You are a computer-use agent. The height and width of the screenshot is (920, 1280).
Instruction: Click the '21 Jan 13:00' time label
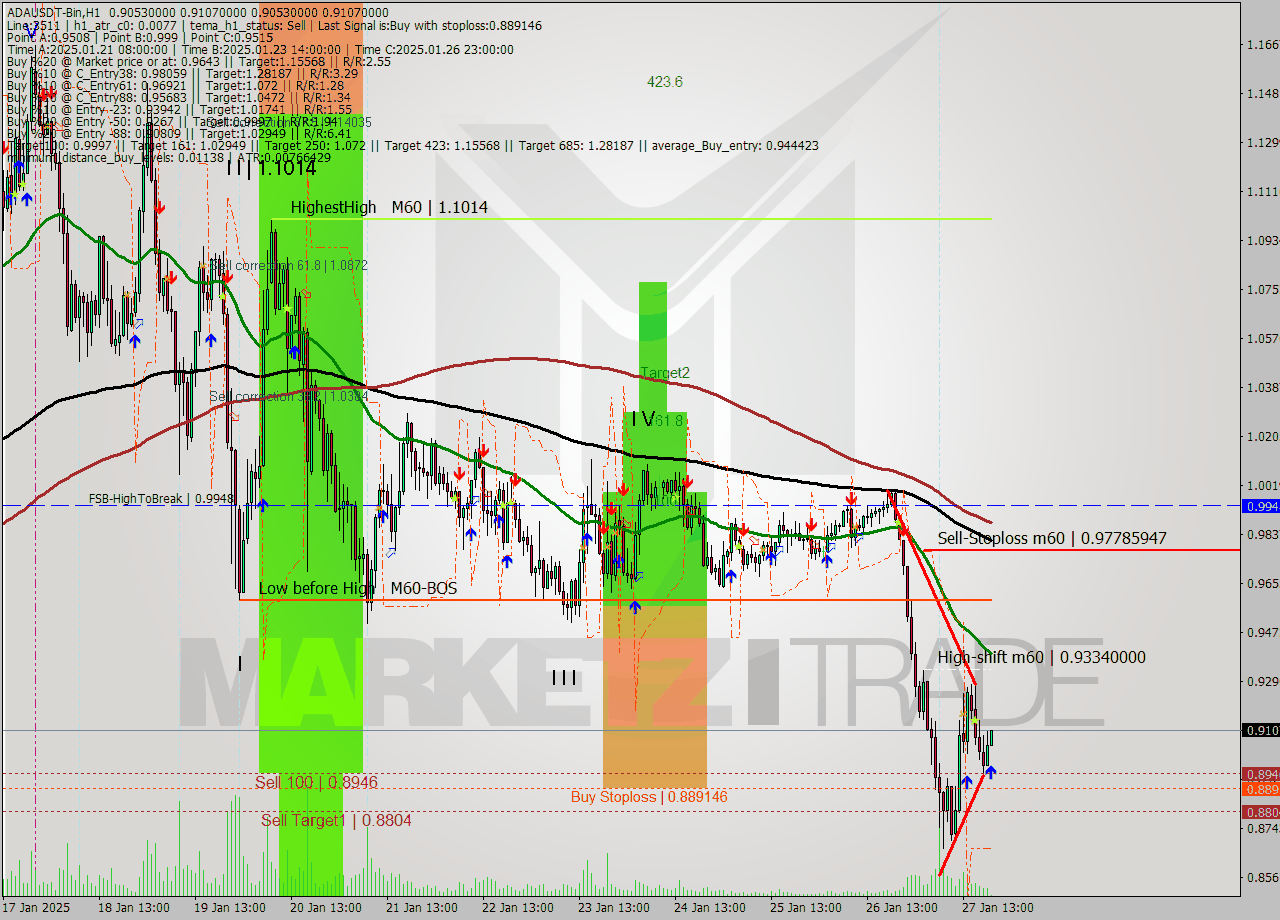point(421,908)
